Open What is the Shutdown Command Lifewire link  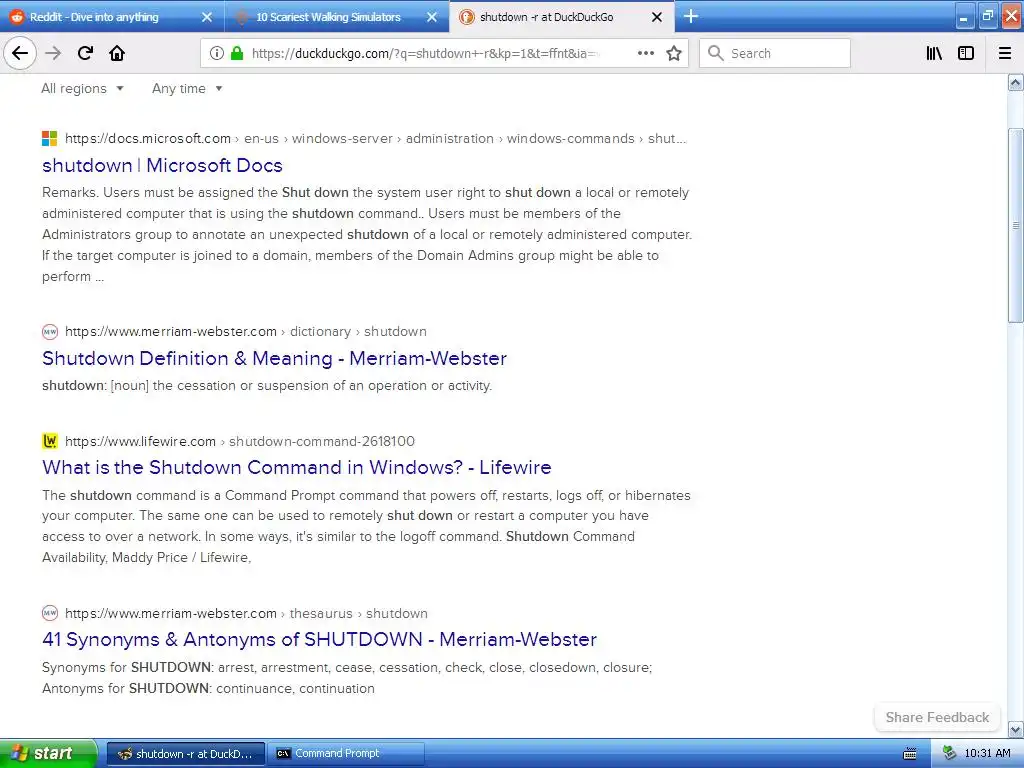tap(296, 468)
